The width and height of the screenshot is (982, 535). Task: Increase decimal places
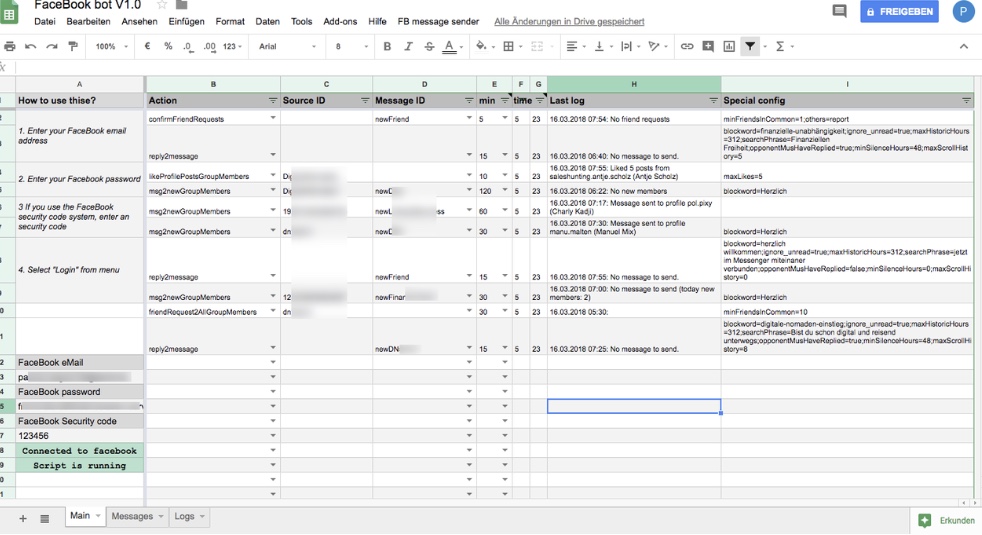(x=209, y=46)
